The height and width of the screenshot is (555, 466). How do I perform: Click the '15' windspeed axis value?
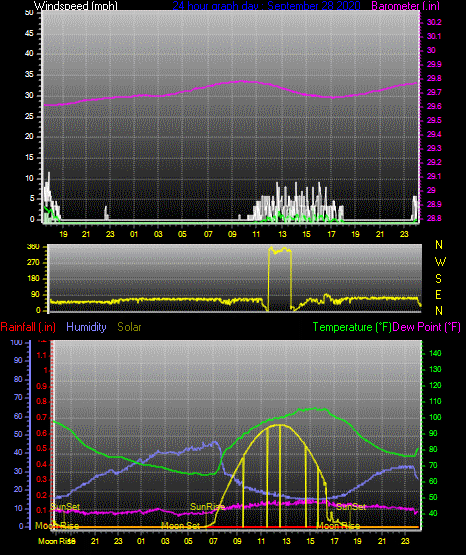(x=29, y=158)
